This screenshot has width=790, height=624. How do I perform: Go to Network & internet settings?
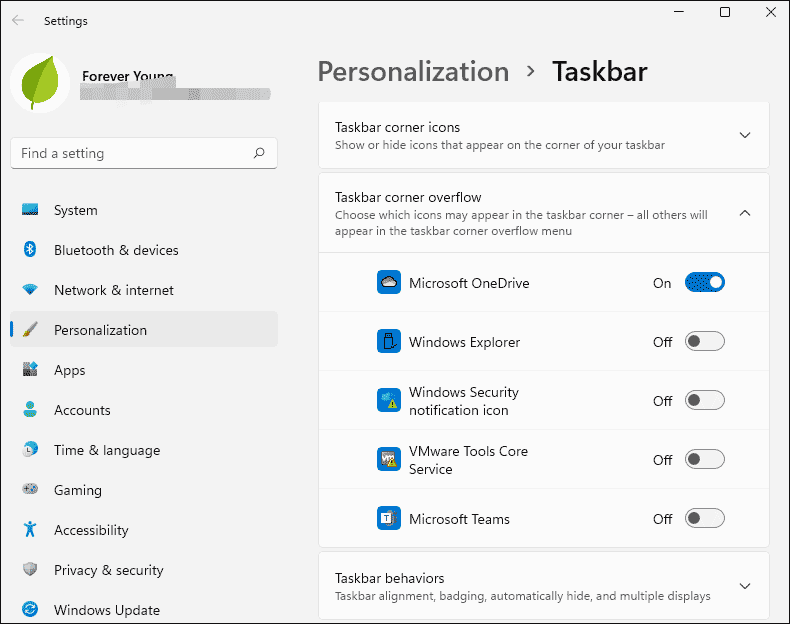click(144, 290)
